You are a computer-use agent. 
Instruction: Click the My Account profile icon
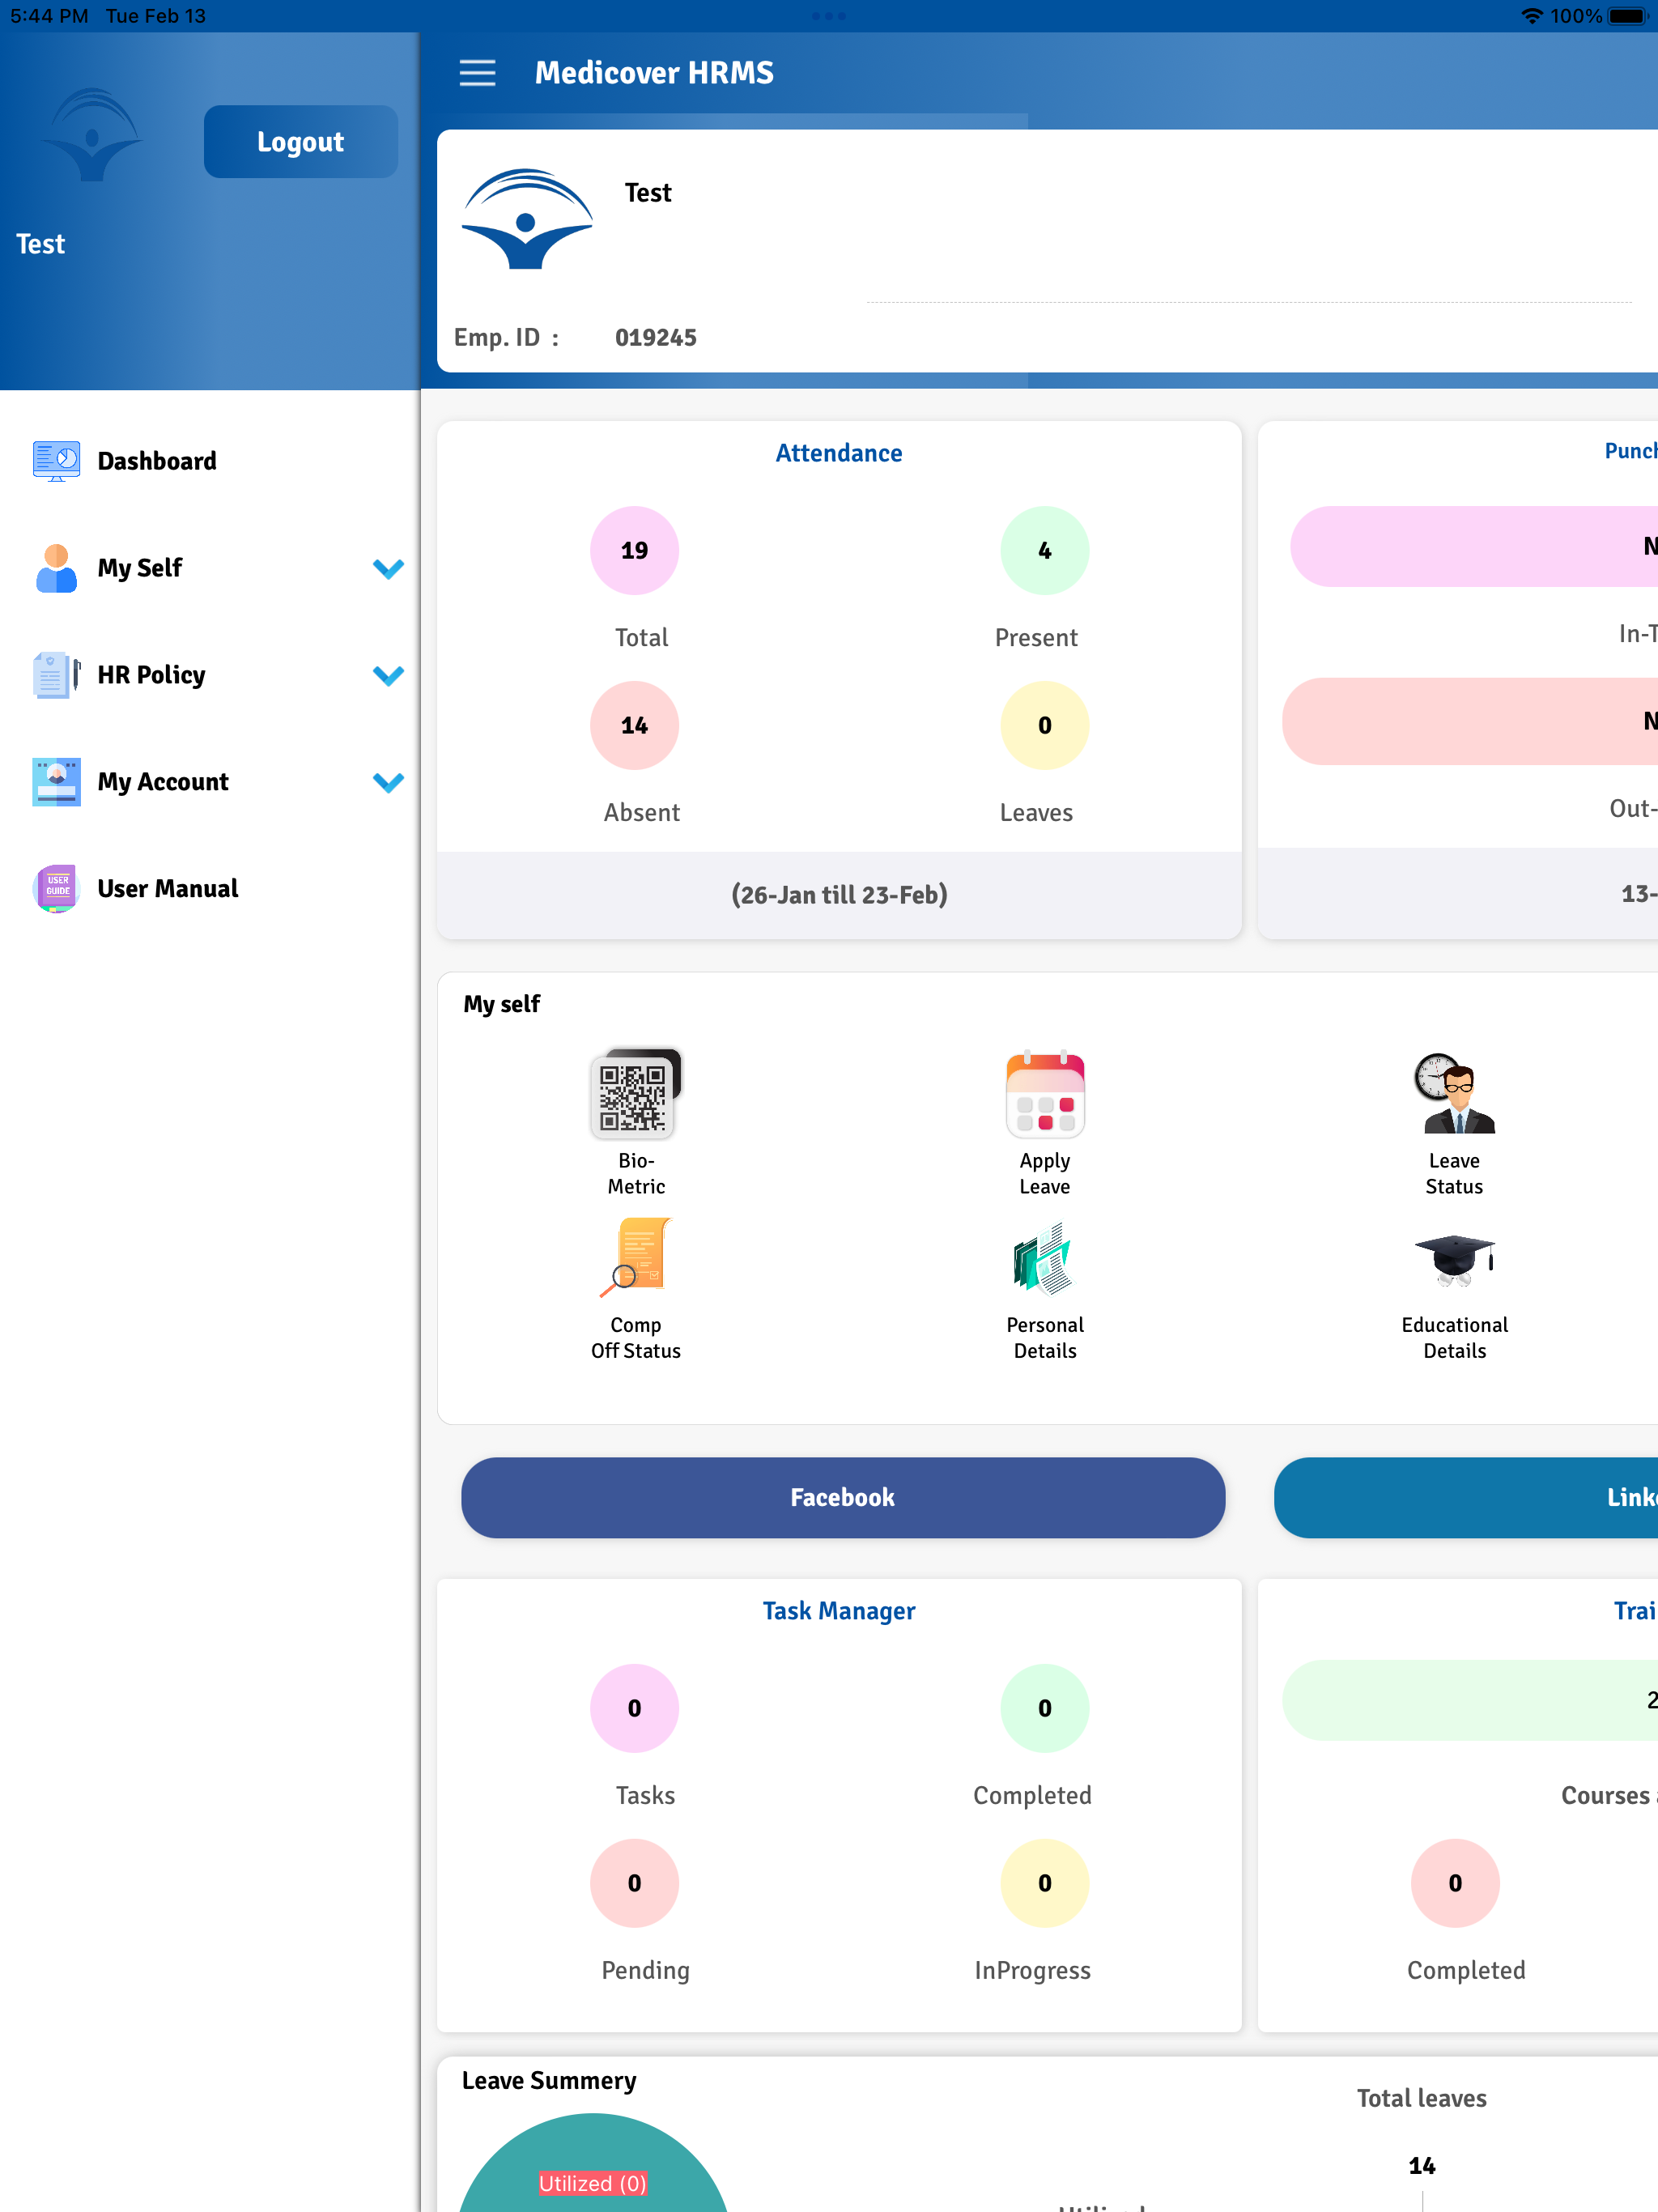coord(56,782)
